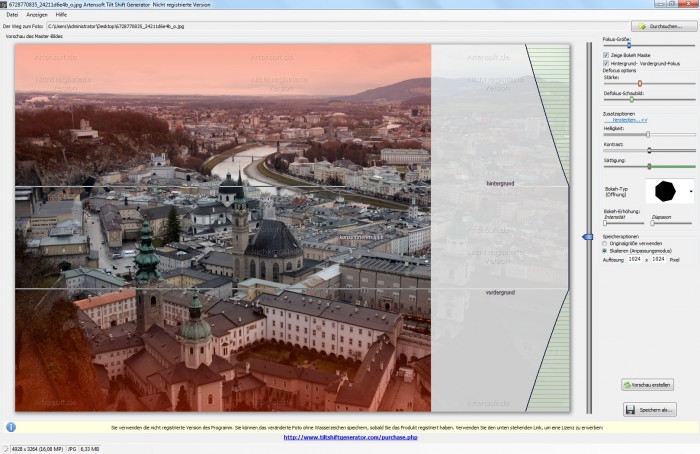Viewport: 700px width, 454px height.
Task: Click the Auflösung height field
Action: 658,259
